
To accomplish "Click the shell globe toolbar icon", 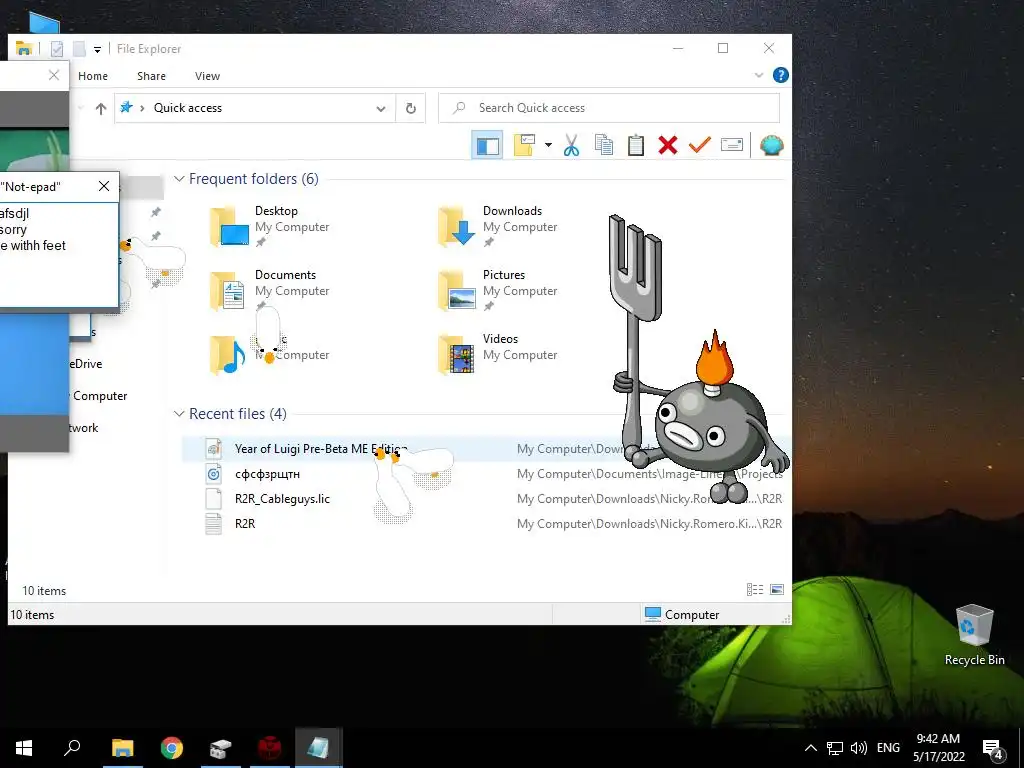I will (771, 145).
